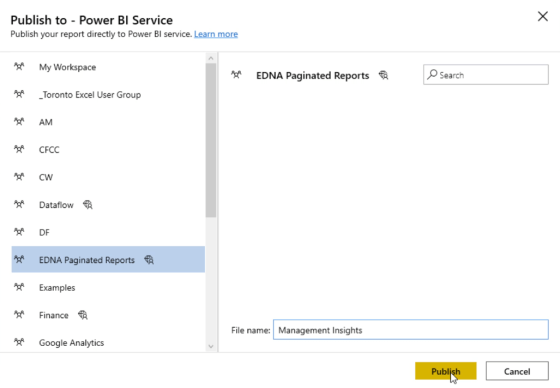Click the premium icon beside Finance
Image resolution: width=560 pixels, height=388 pixels.
click(x=82, y=315)
